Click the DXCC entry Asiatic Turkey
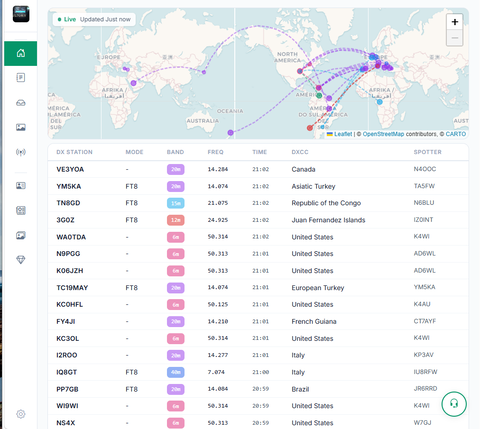 click(x=313, y=186)
